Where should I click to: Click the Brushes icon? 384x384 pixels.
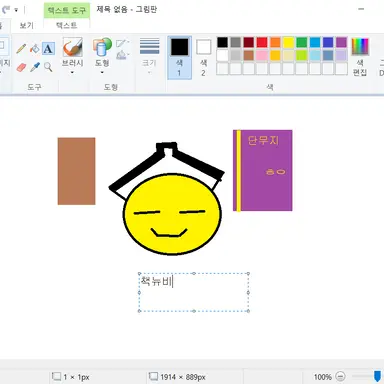[72, 47]
